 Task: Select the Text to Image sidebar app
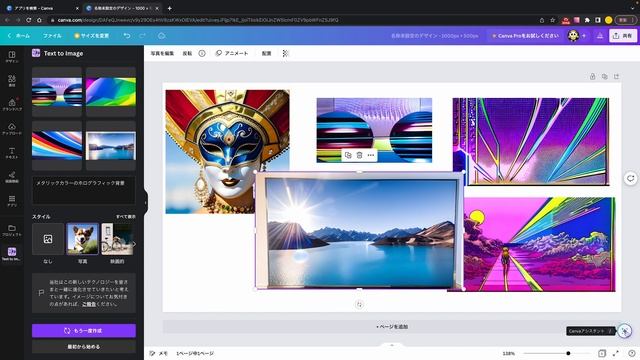pos(12,254)
